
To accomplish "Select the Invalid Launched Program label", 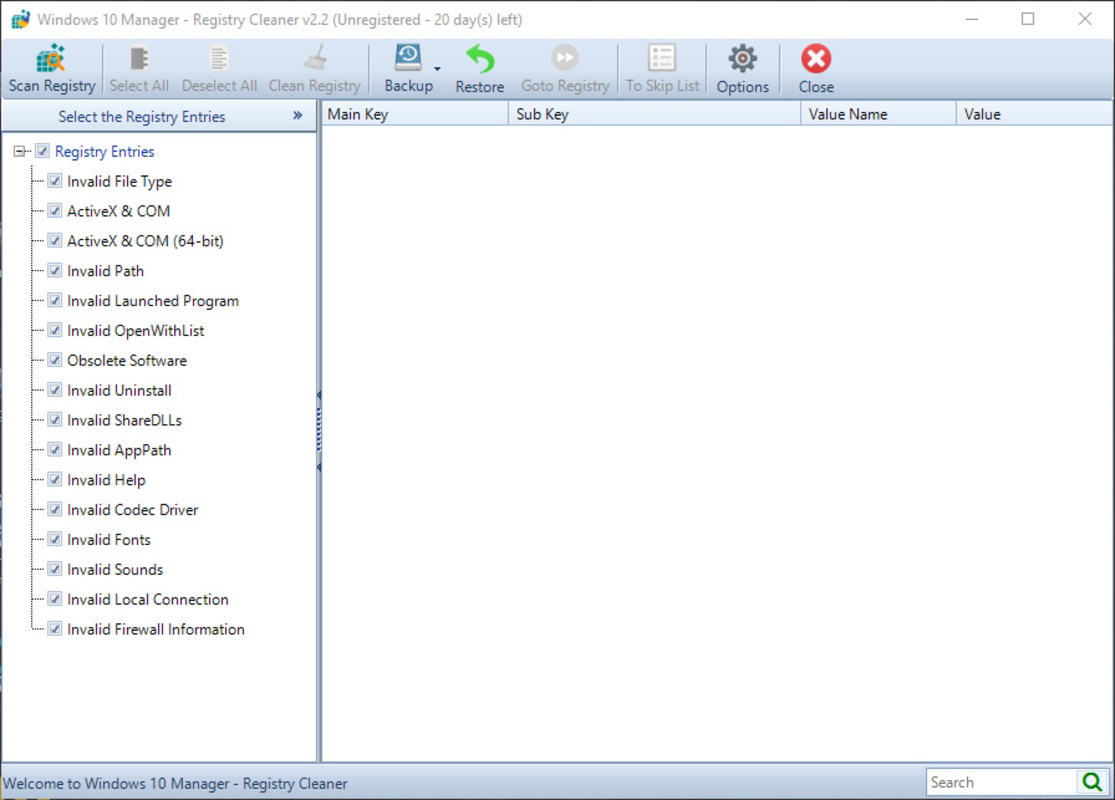I will pyautogui.click(x=153, y=301).
